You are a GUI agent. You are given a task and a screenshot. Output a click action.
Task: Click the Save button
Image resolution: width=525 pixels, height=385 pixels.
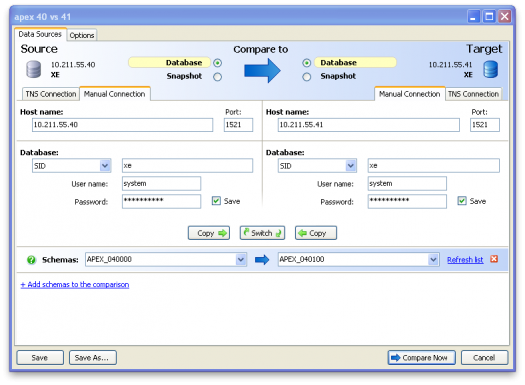coord(40,358)
